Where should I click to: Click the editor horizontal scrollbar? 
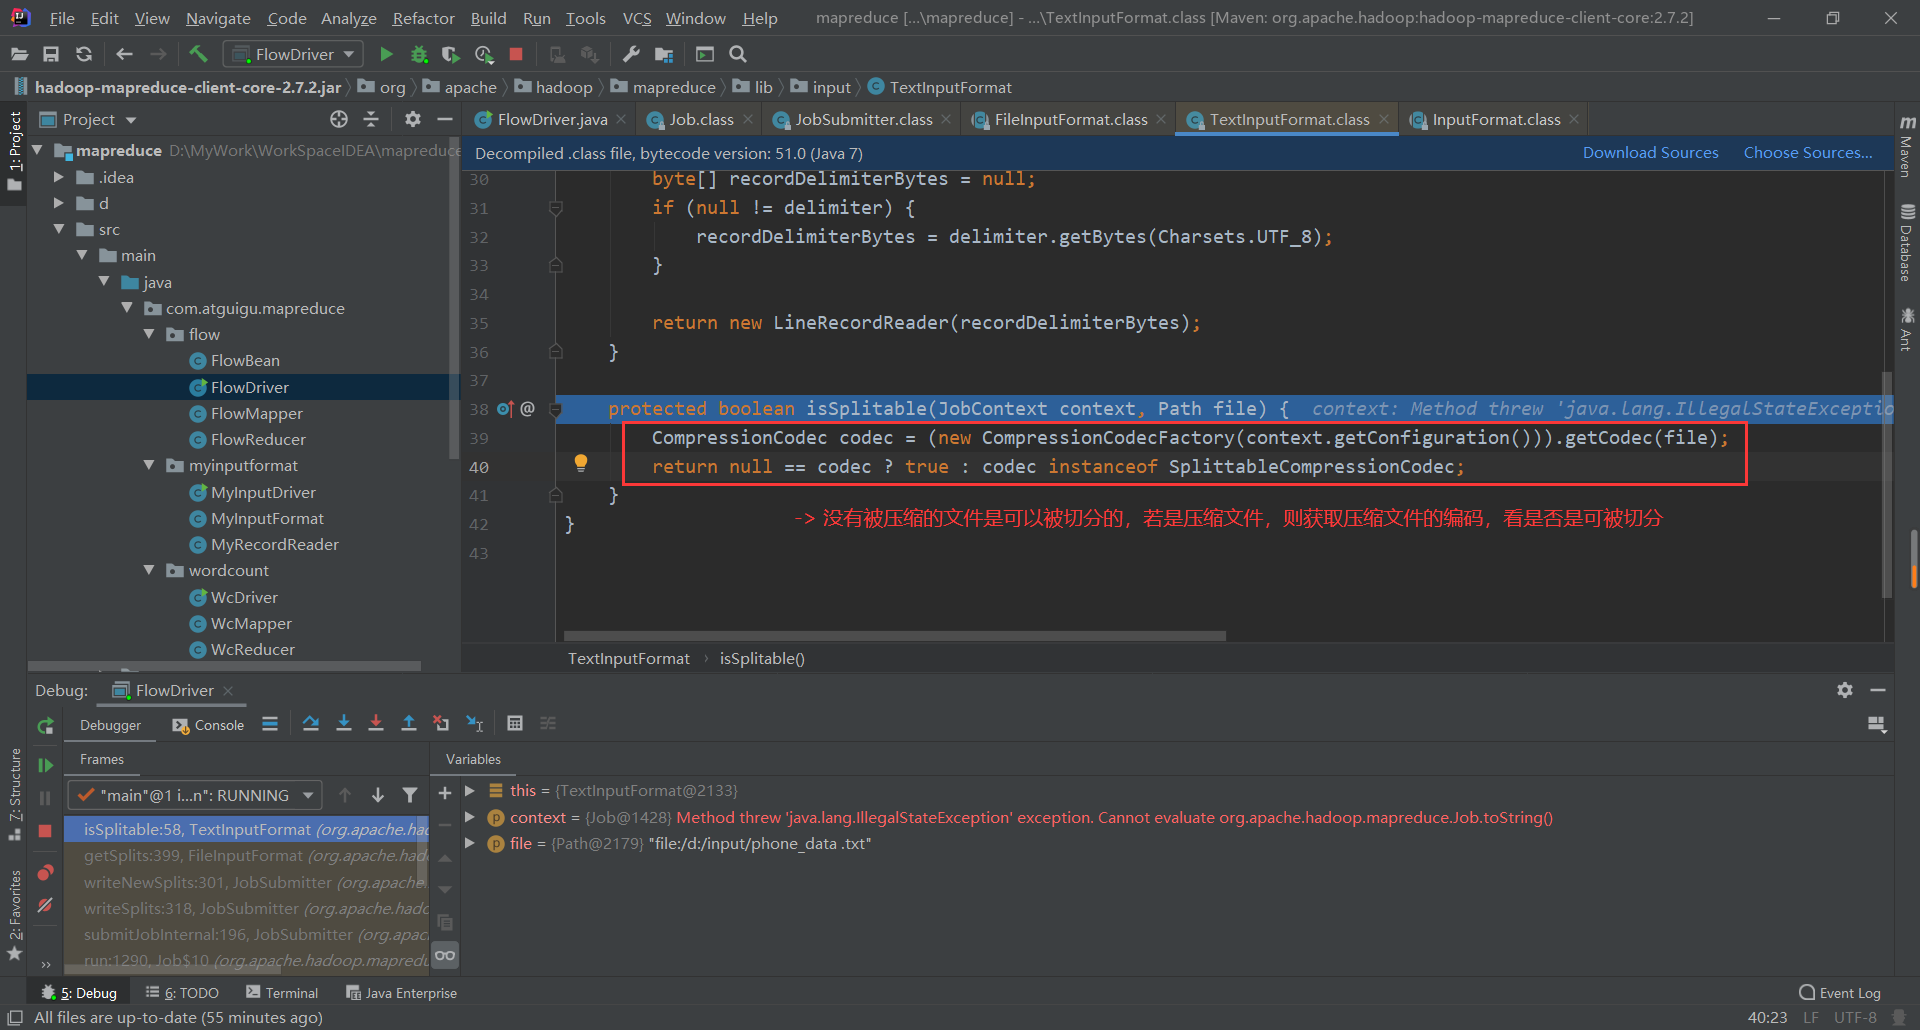[x=895, y=635]
